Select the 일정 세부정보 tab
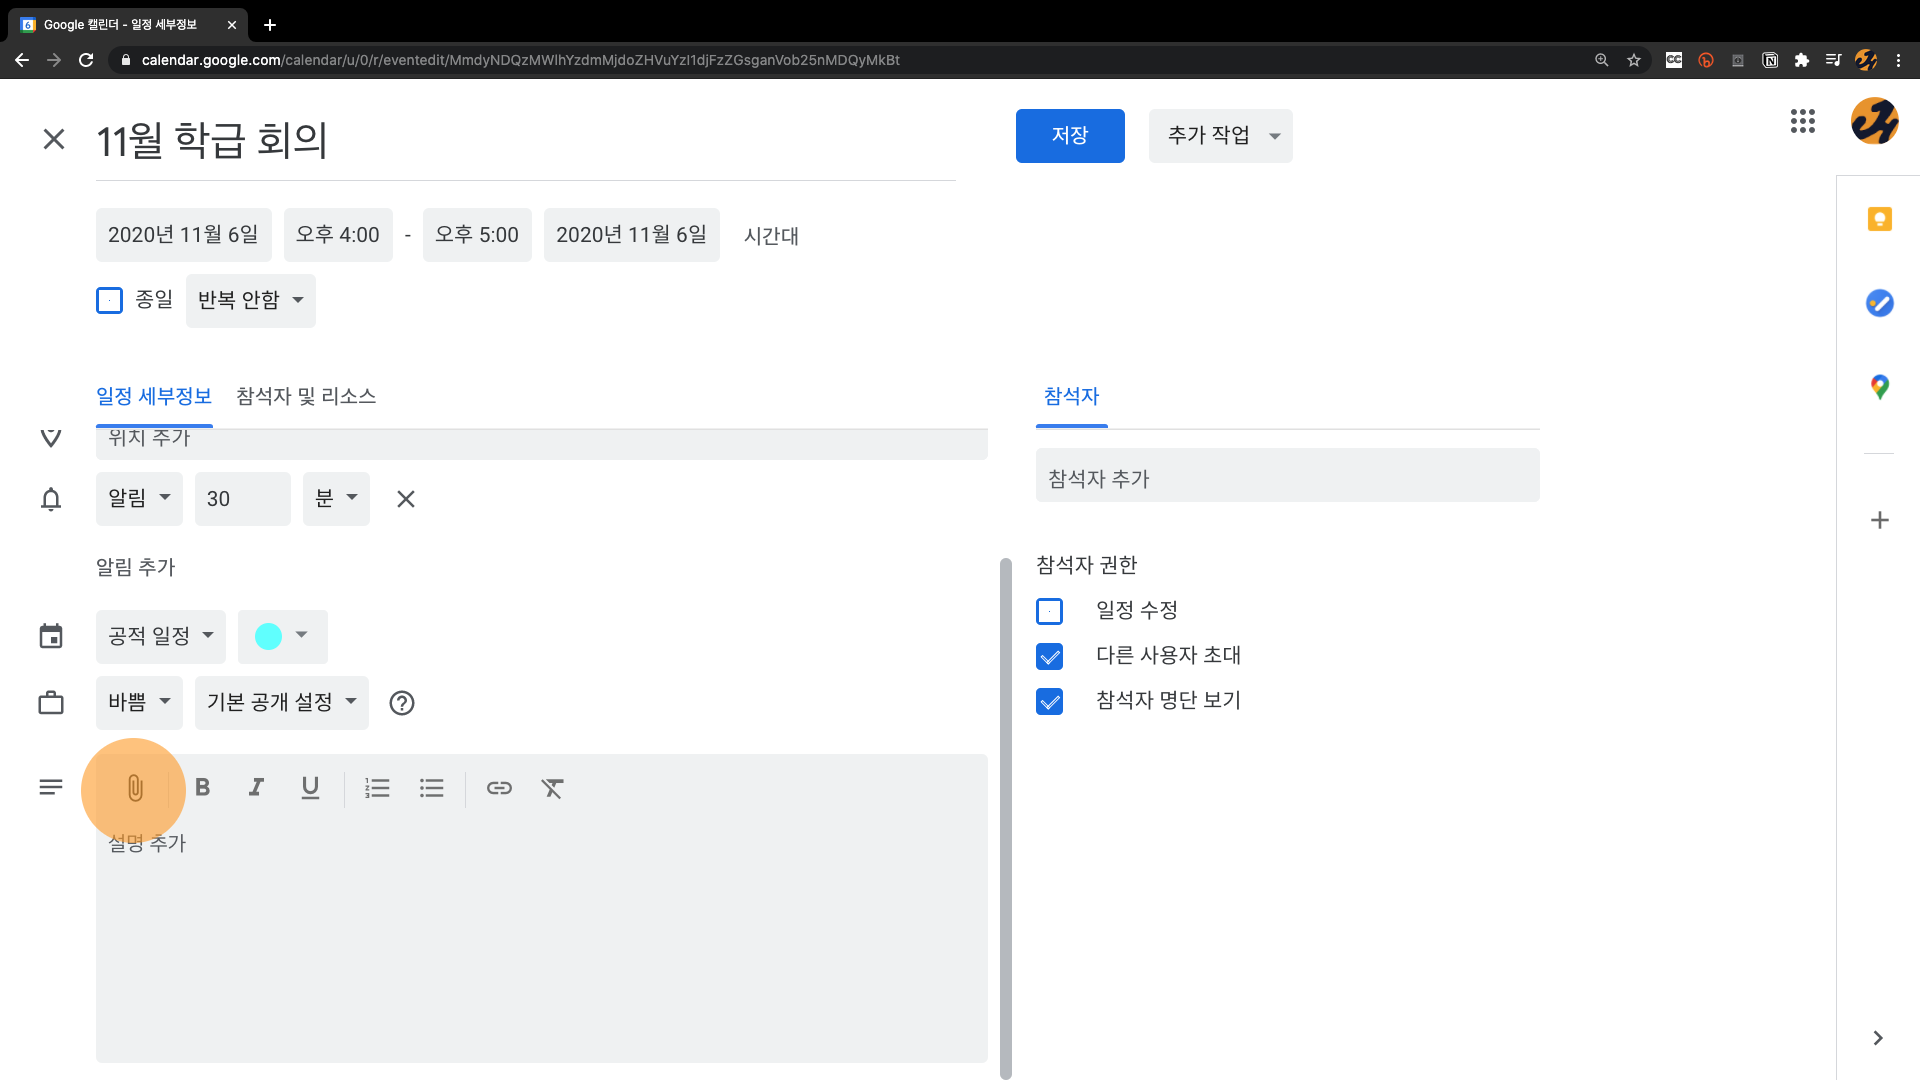Viewport: 1920px width, 1080px height. coord(154,396)
